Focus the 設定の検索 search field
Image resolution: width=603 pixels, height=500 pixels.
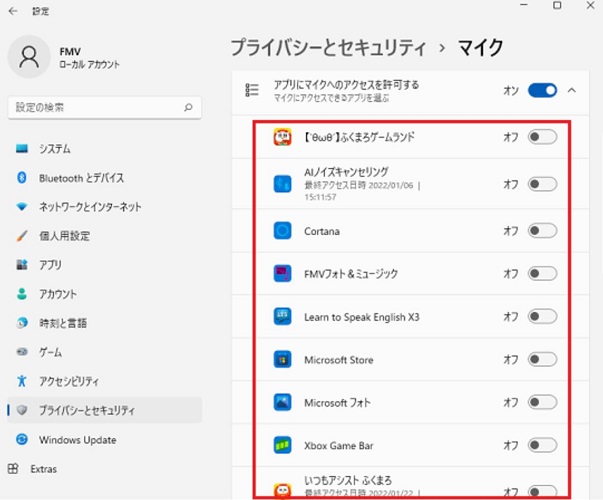pos(105,107)
